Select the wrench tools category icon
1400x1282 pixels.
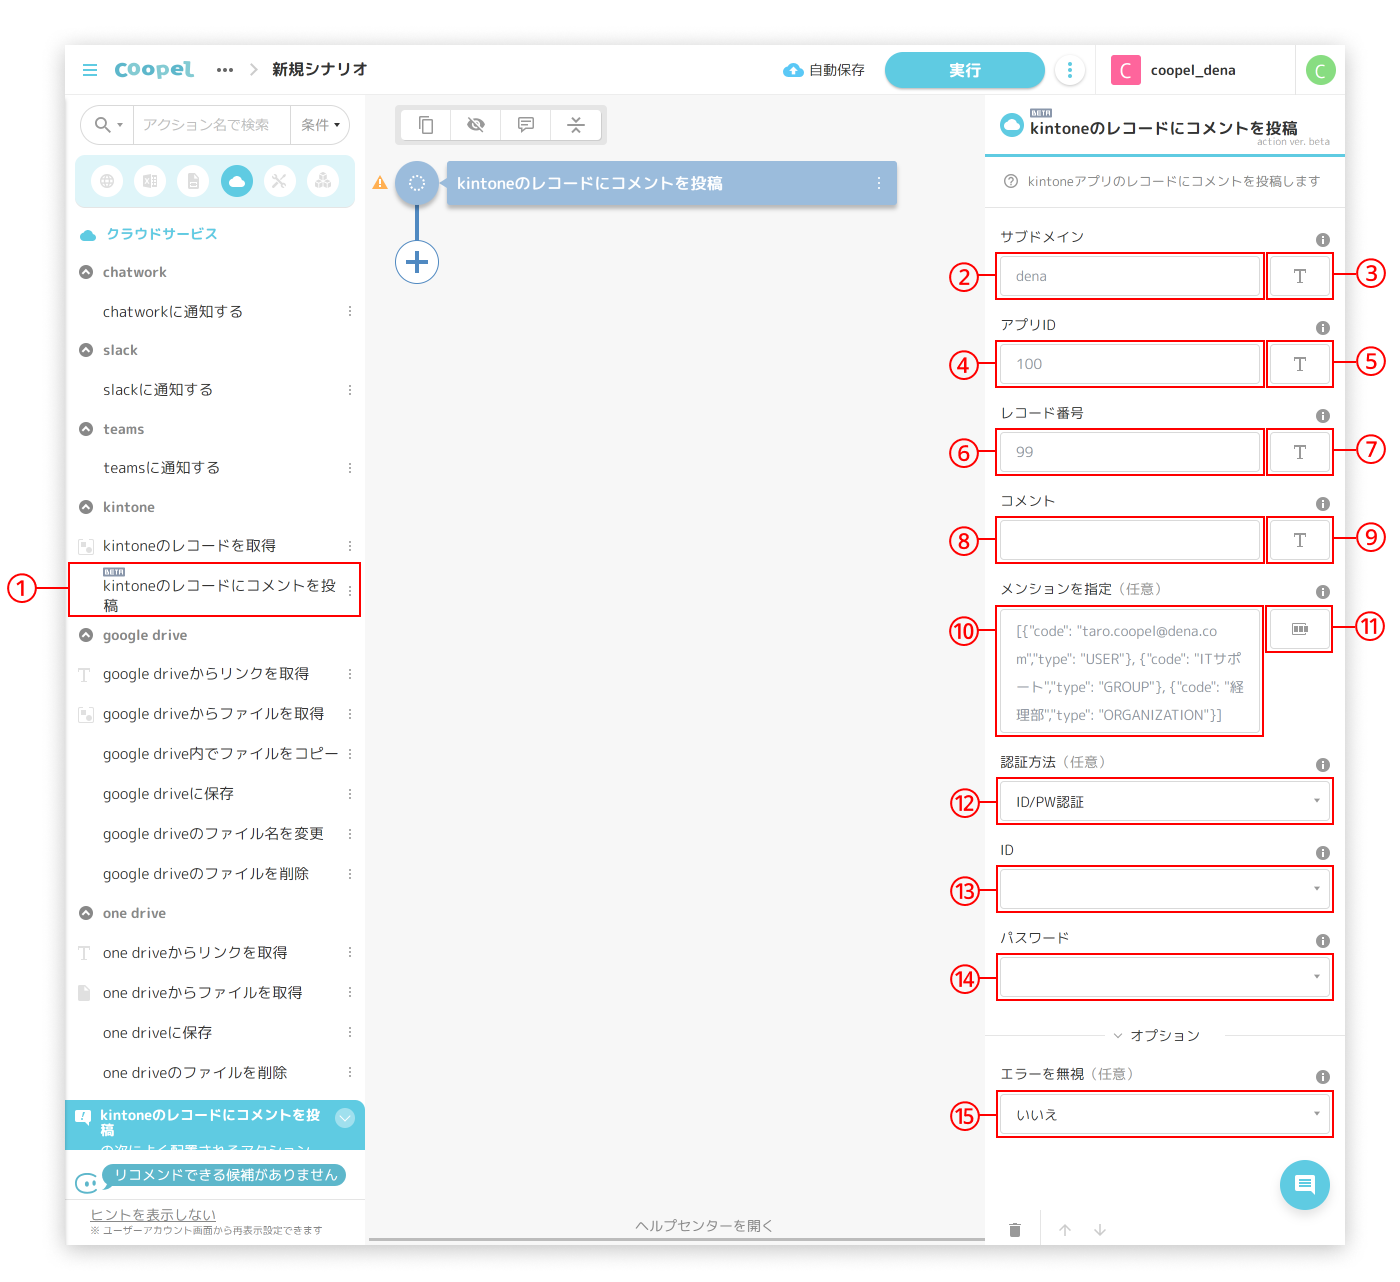279,181
